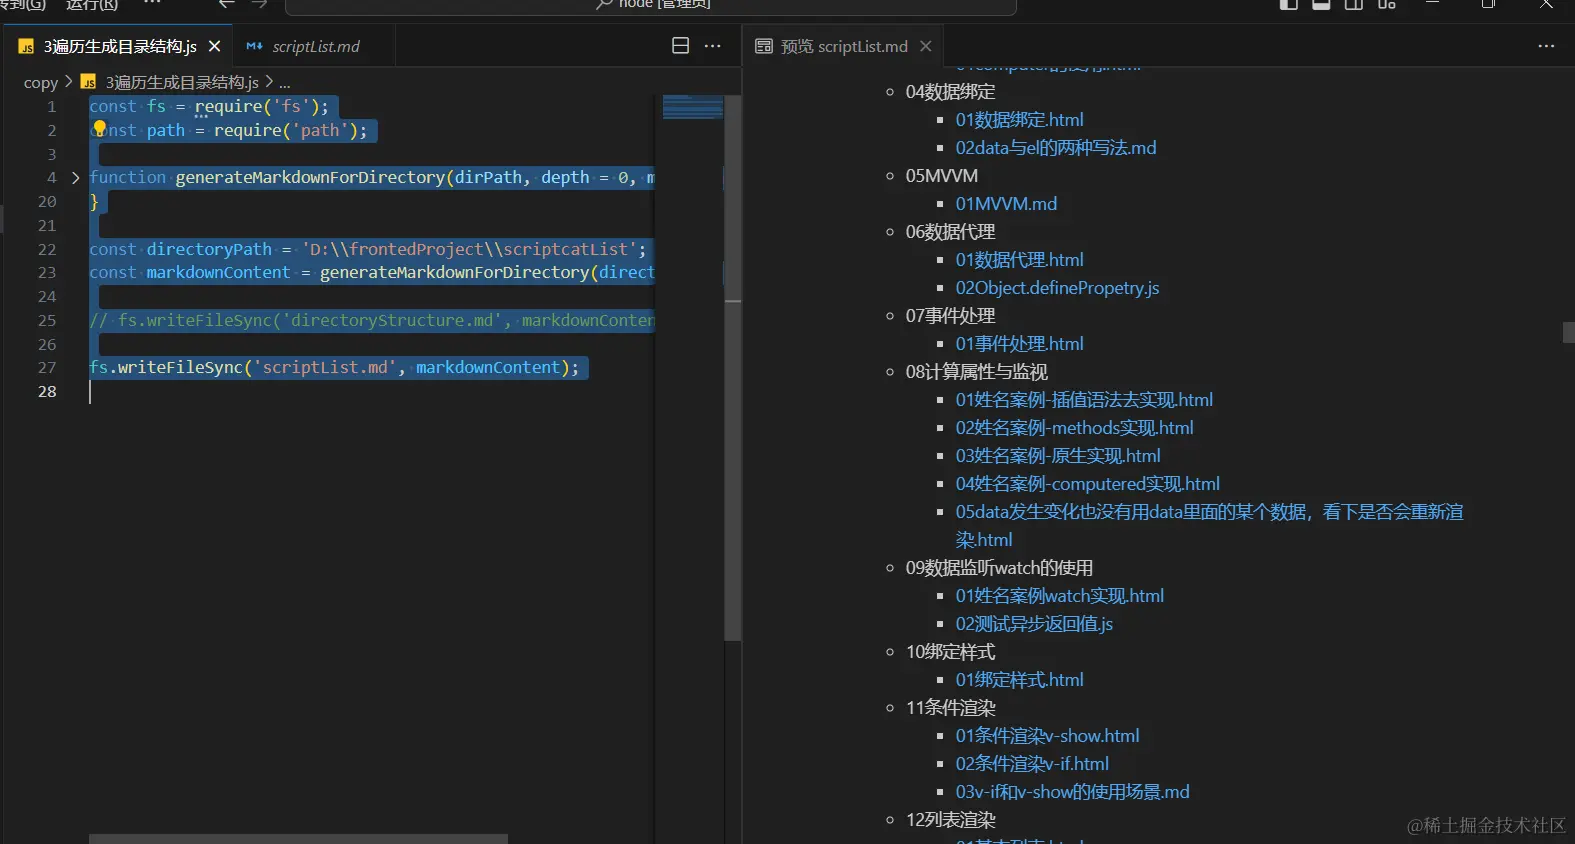Image resolution: width=1575 pixels, height=844 pixels.
Task: Click the commented writeFileSync line 25
Action: click(x=372, y=320)
